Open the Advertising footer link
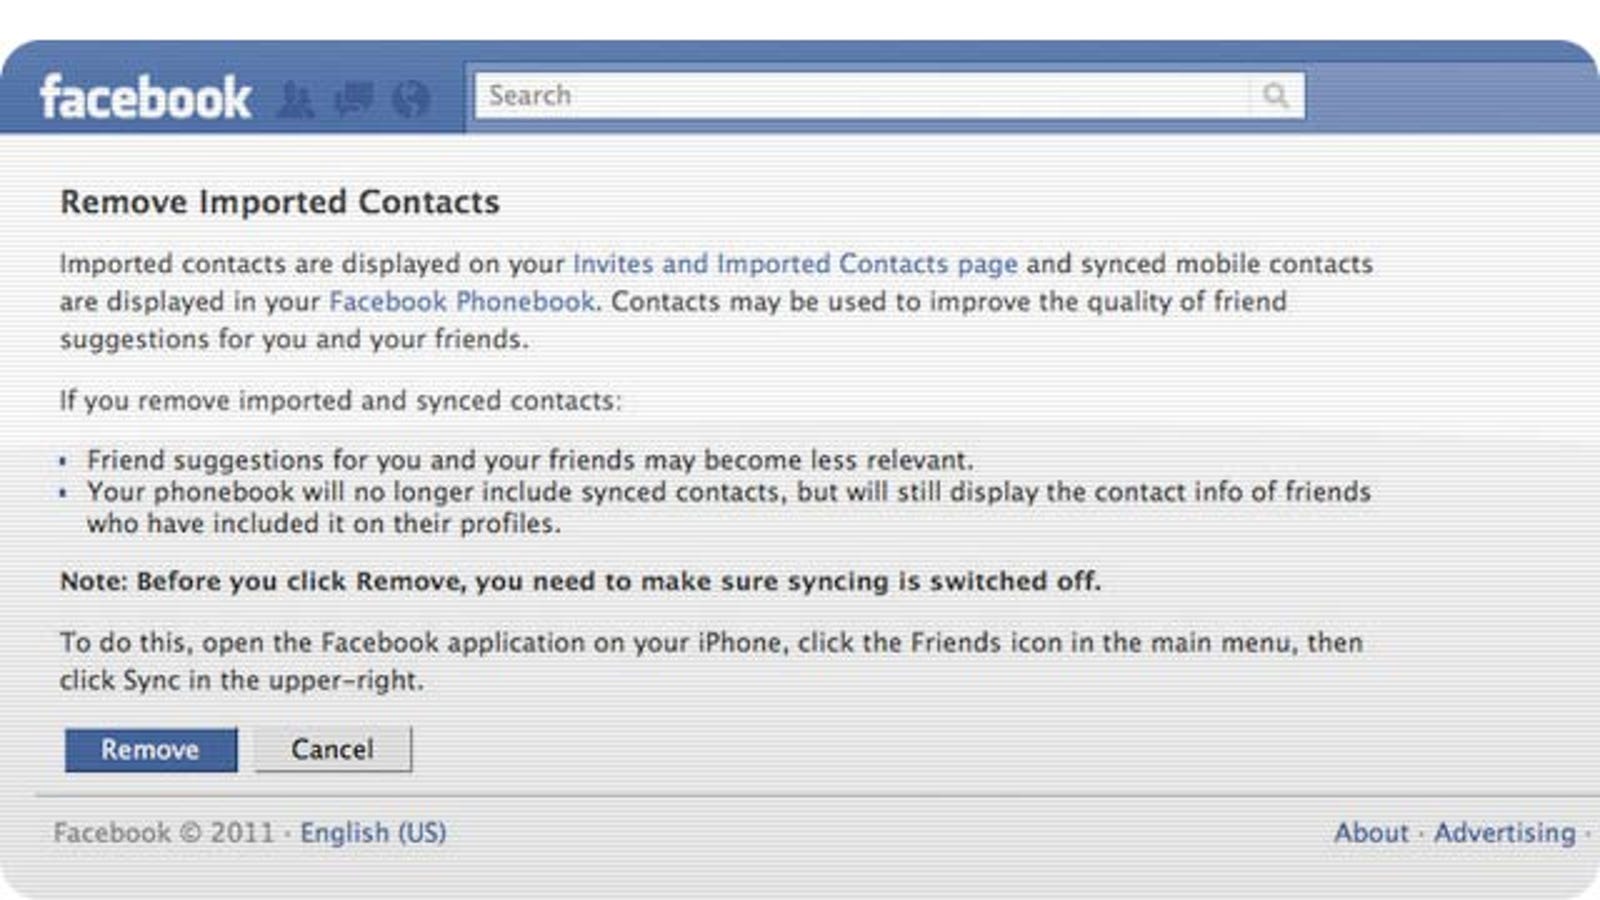Image resolution: width=1600 pixels, height=900 pixels. pyautogui.click(x=1504, y=833)
